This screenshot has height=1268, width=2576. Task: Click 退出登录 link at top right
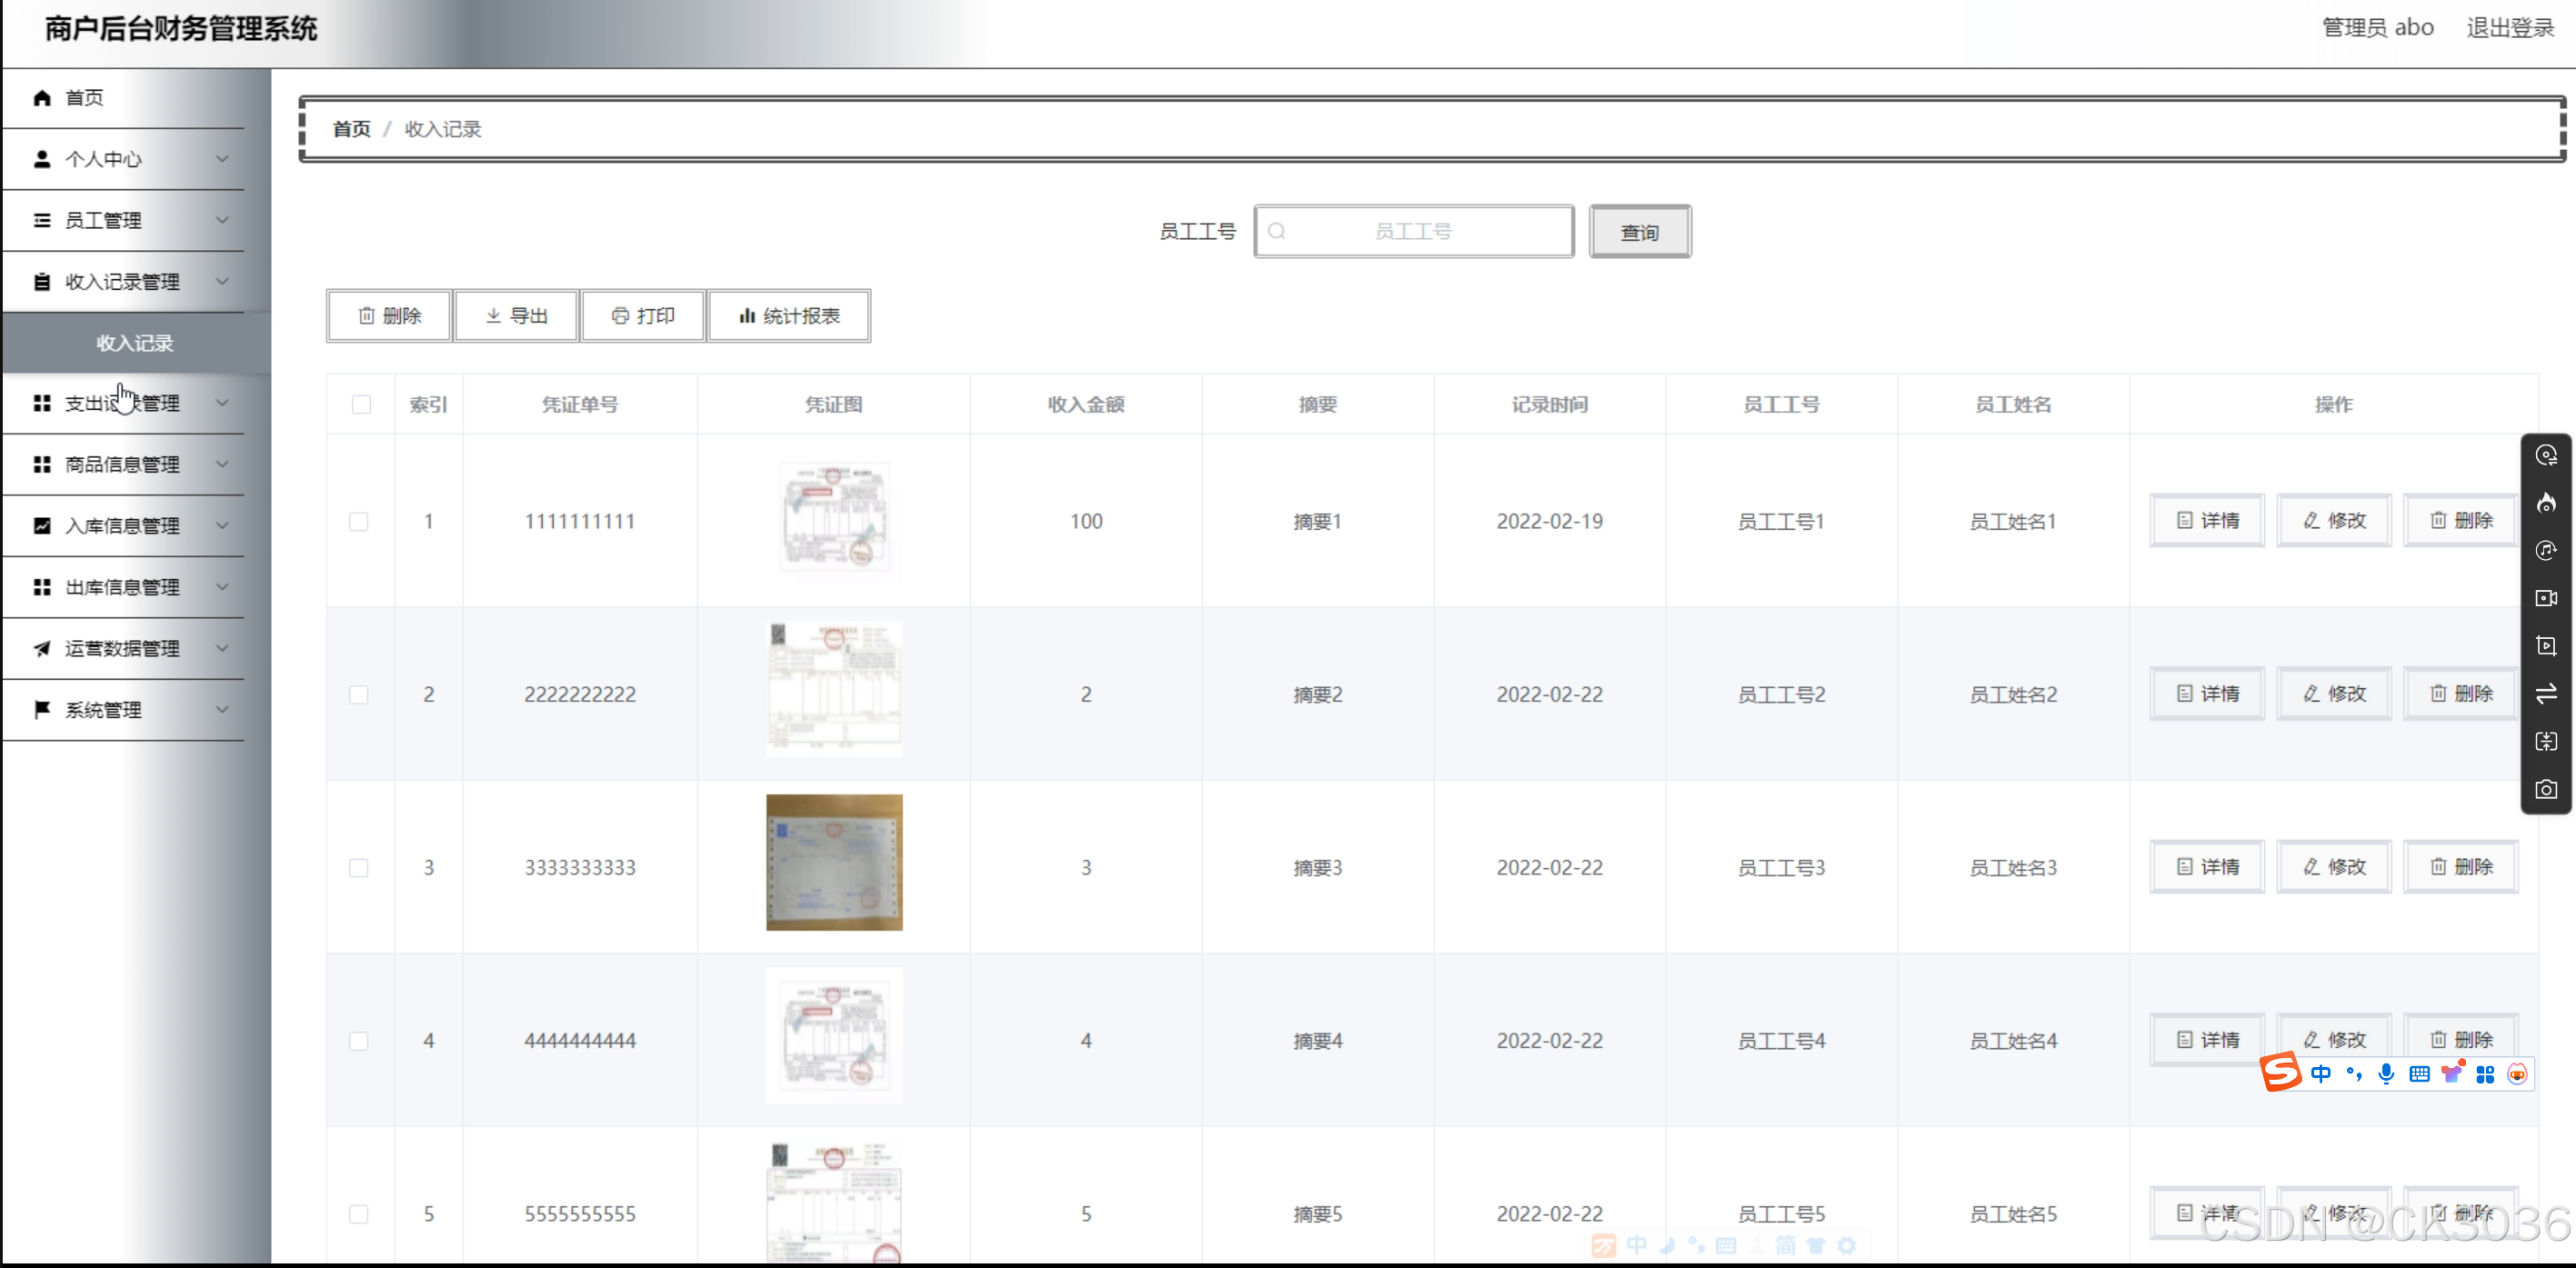[x=2510, y=28]
